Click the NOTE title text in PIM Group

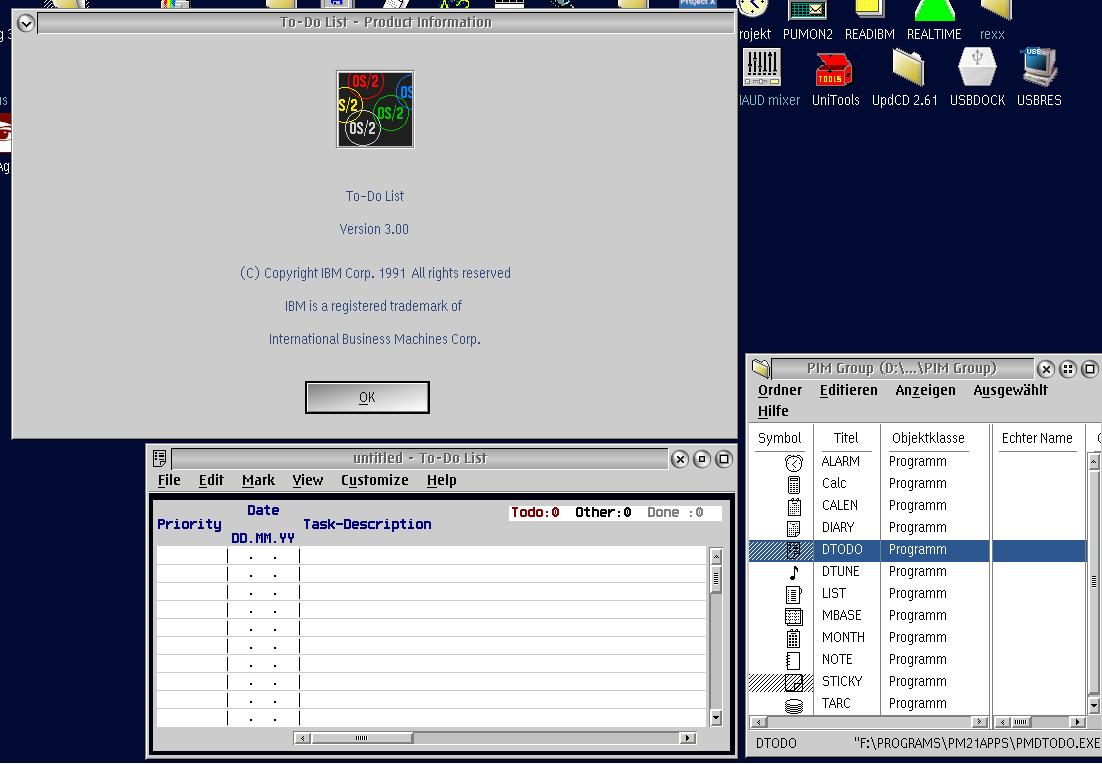(x=837, y=659)
